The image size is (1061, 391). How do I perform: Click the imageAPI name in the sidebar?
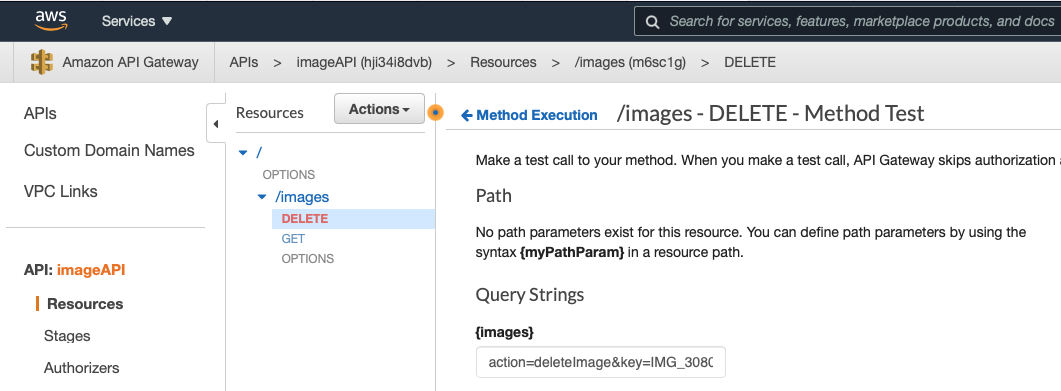[91, 270]
